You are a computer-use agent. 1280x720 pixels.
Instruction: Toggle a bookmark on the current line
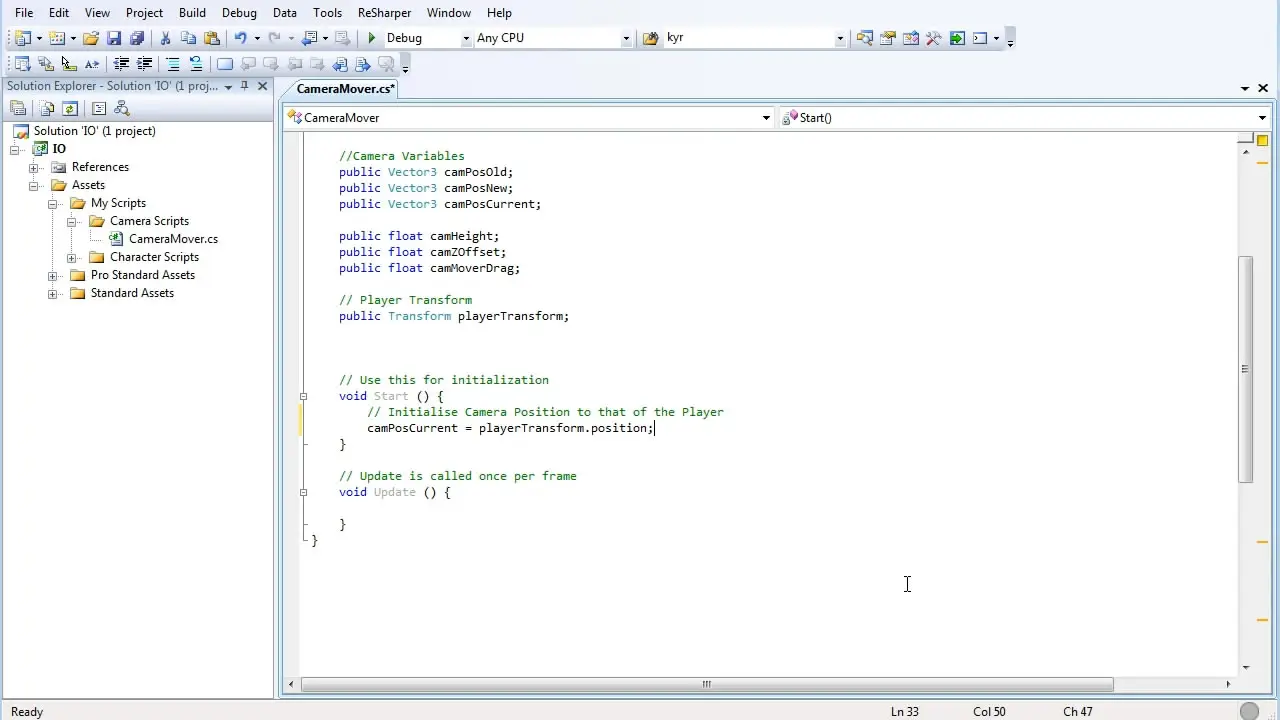(x=225, y=64)
